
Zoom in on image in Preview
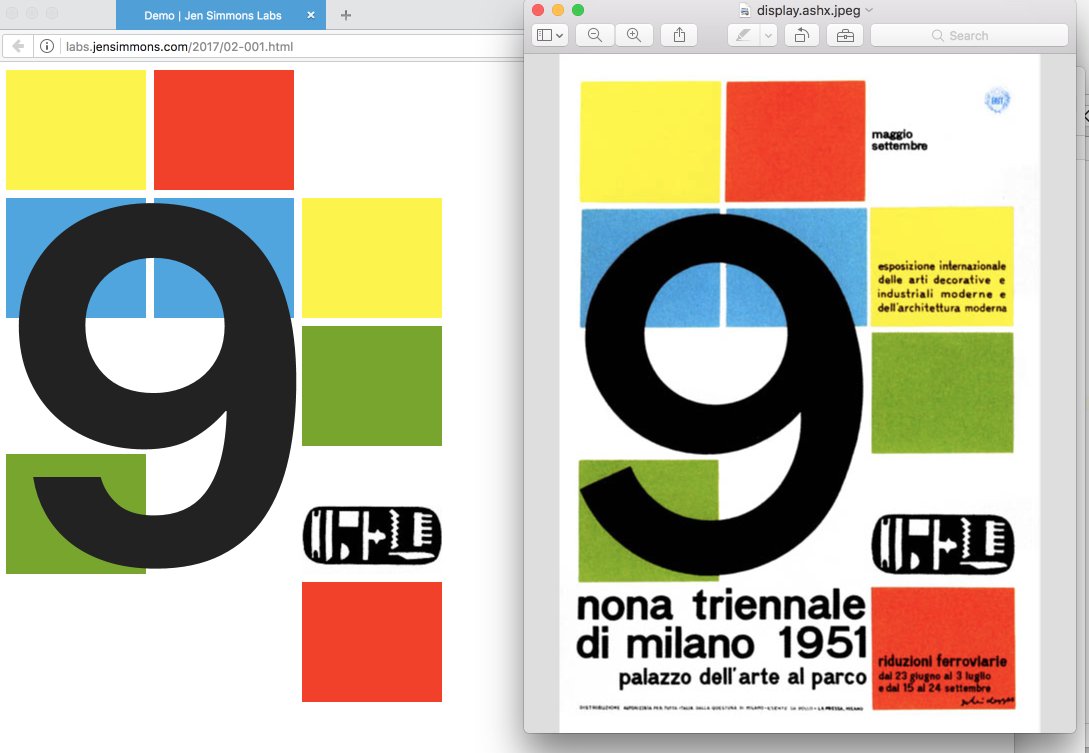tap(633, 35)
